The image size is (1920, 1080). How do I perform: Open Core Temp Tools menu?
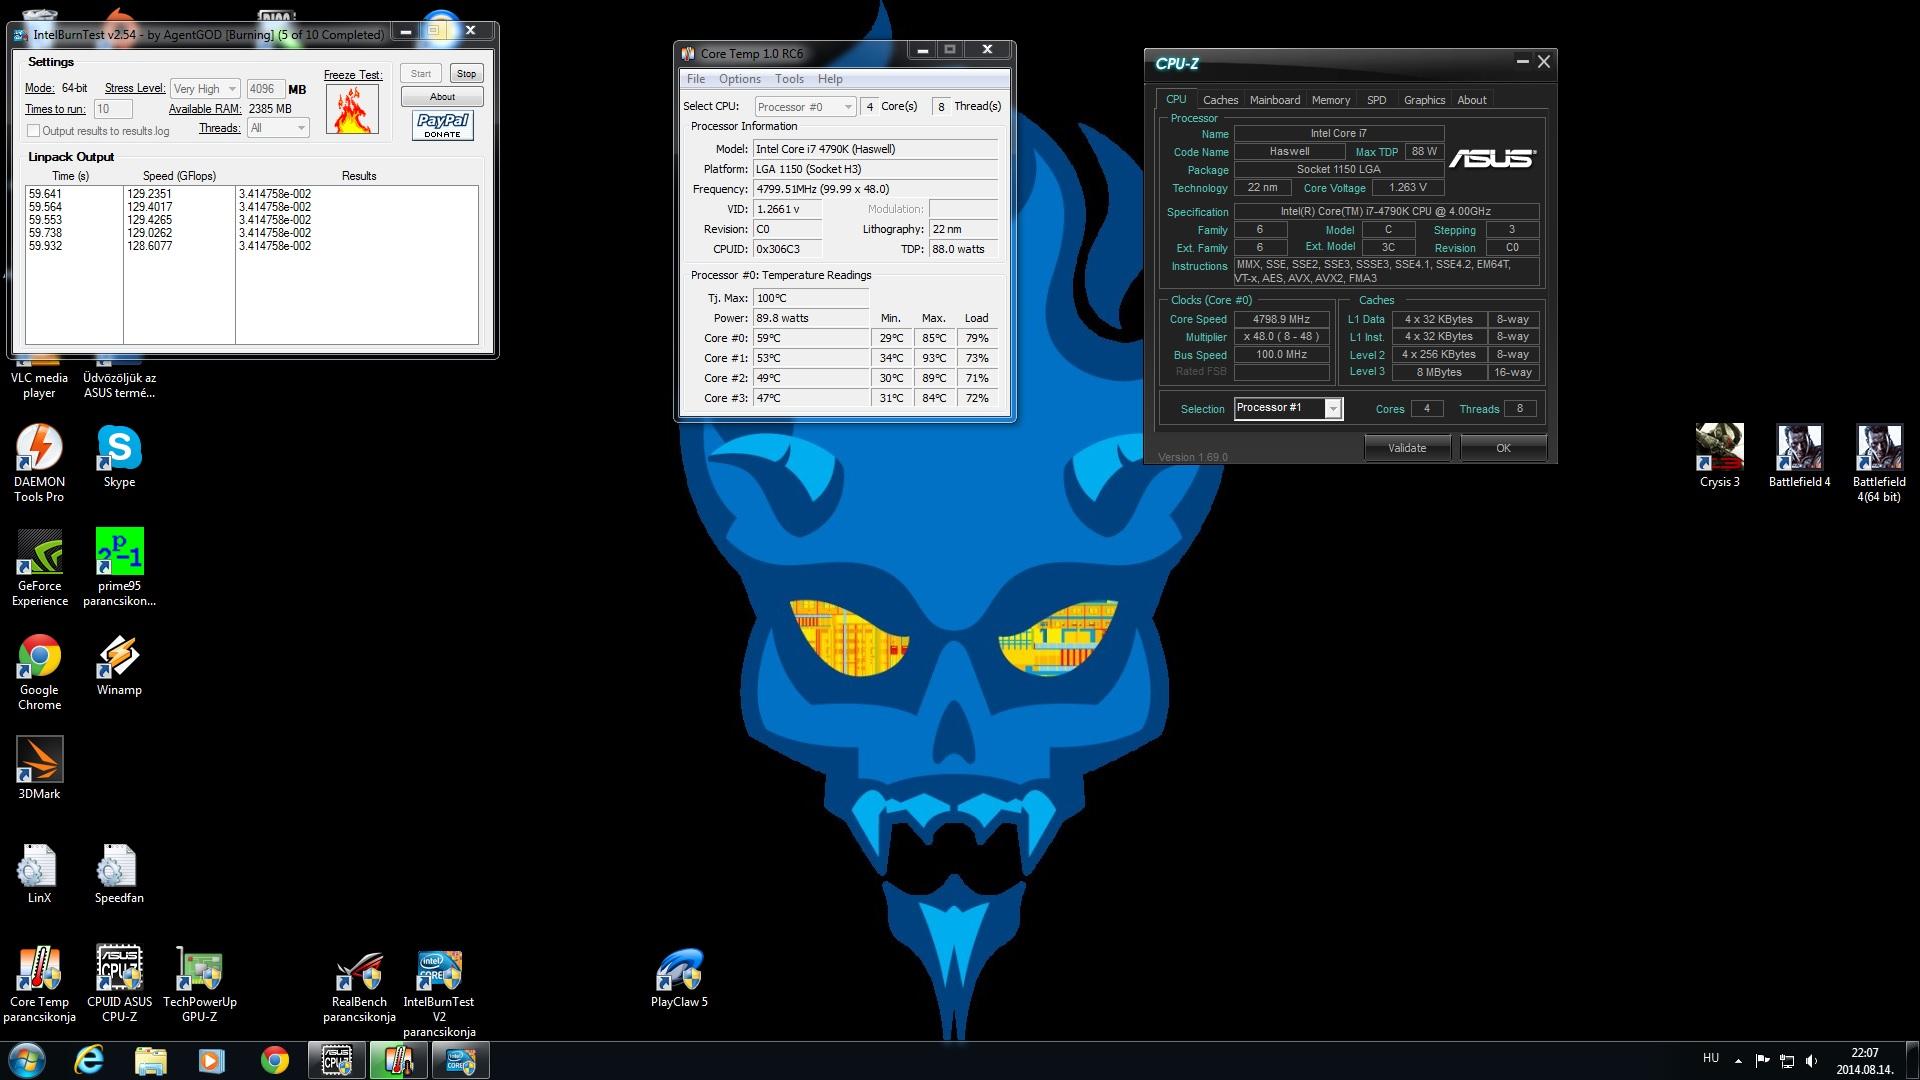789,79
